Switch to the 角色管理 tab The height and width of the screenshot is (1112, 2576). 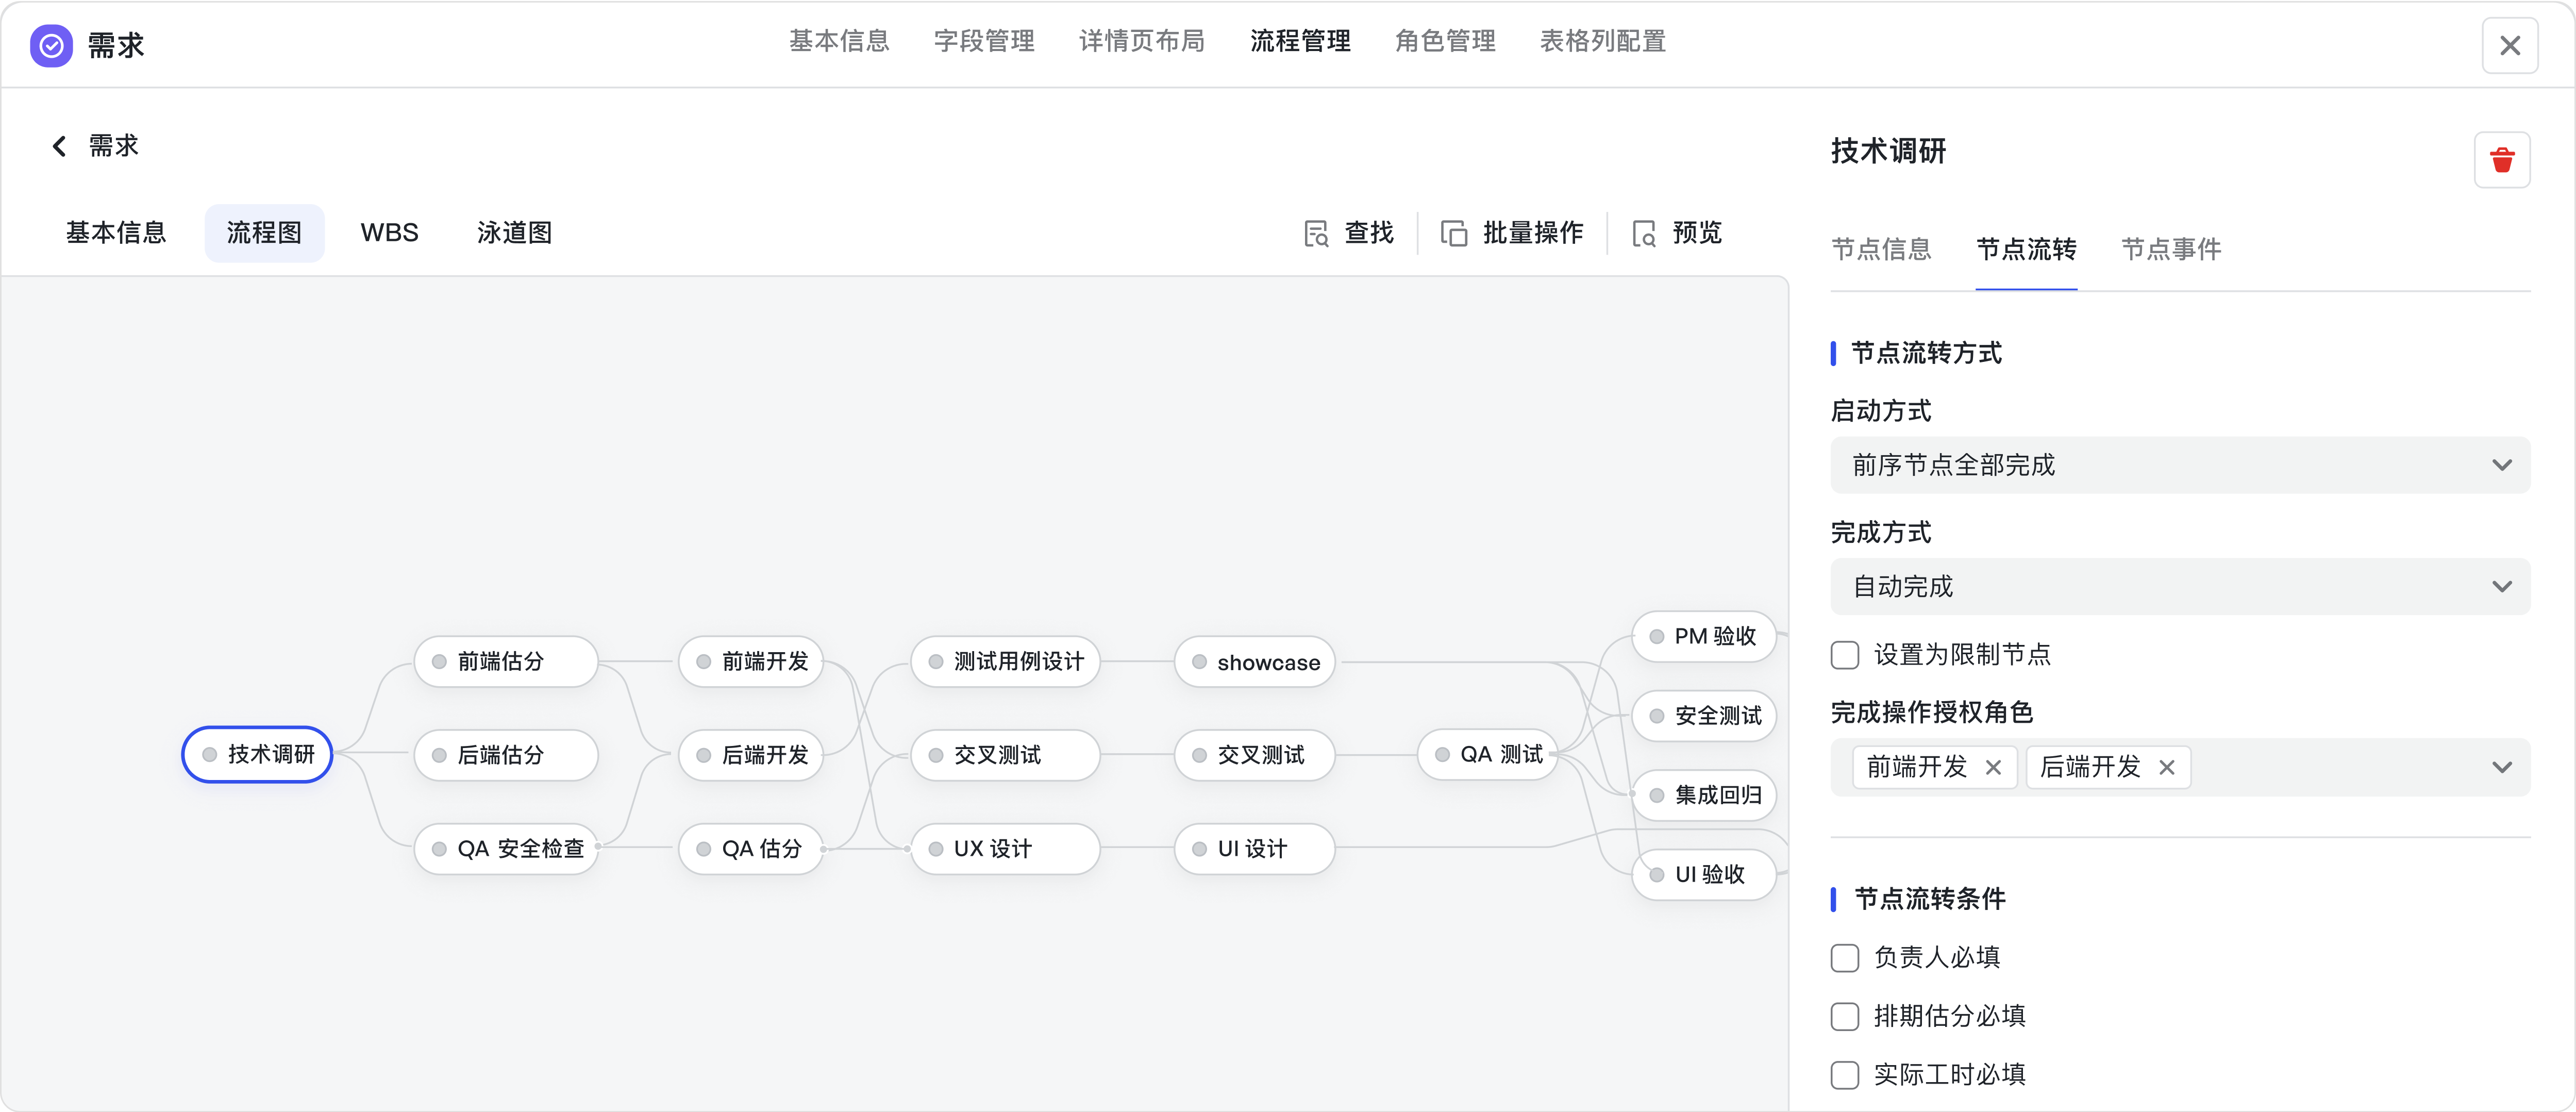[x=1444, y=41]
